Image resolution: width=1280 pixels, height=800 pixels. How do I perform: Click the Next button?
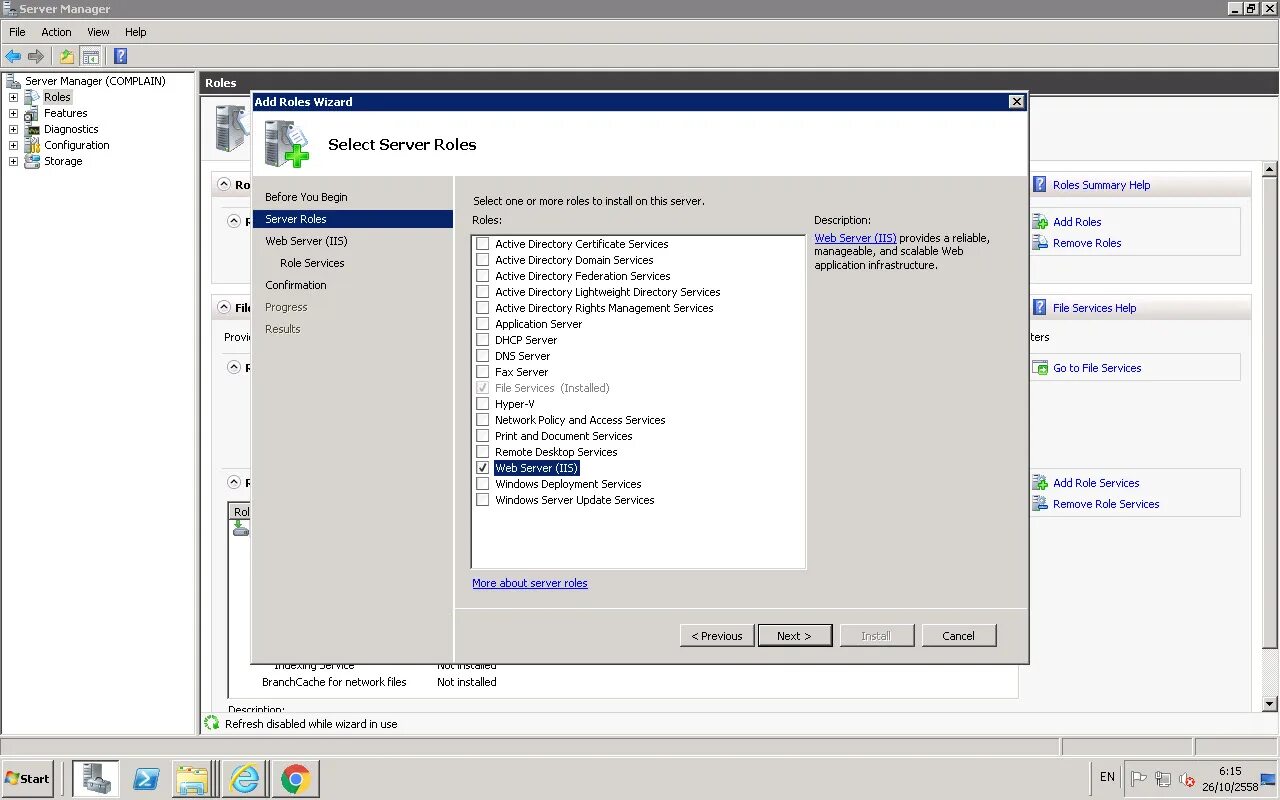795,636
